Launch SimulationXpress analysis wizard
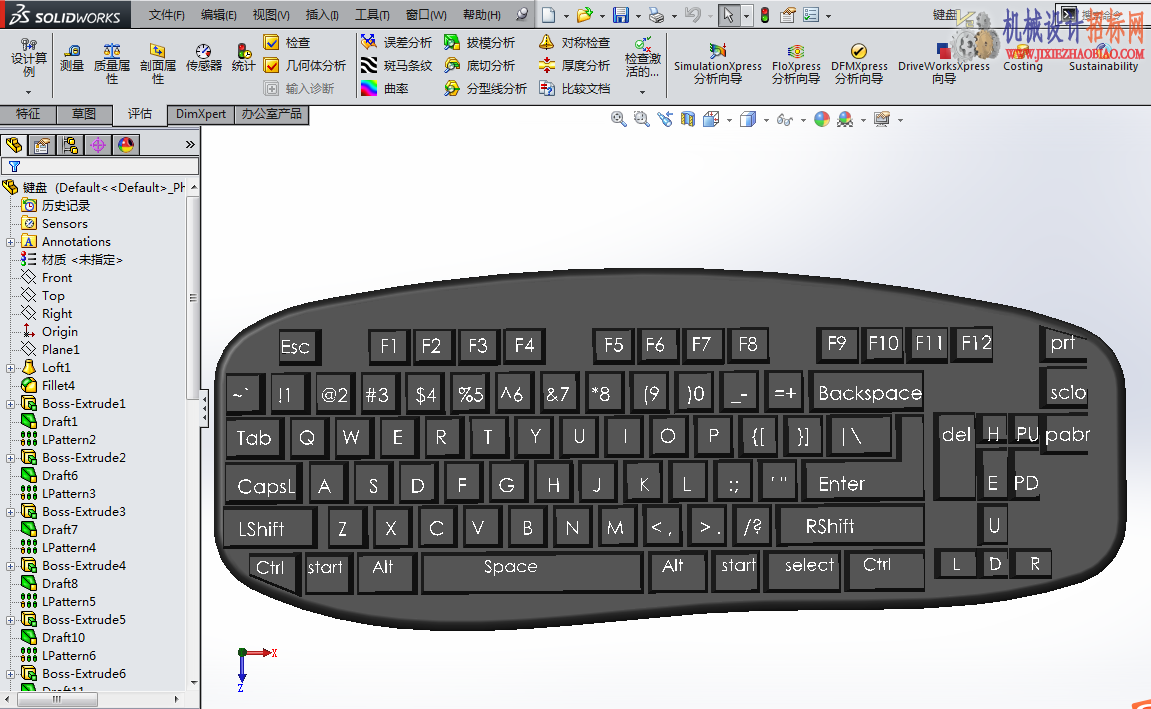The width and height of the screenshot is (1151, 709). pyautogui.click(x=718, y=63)
